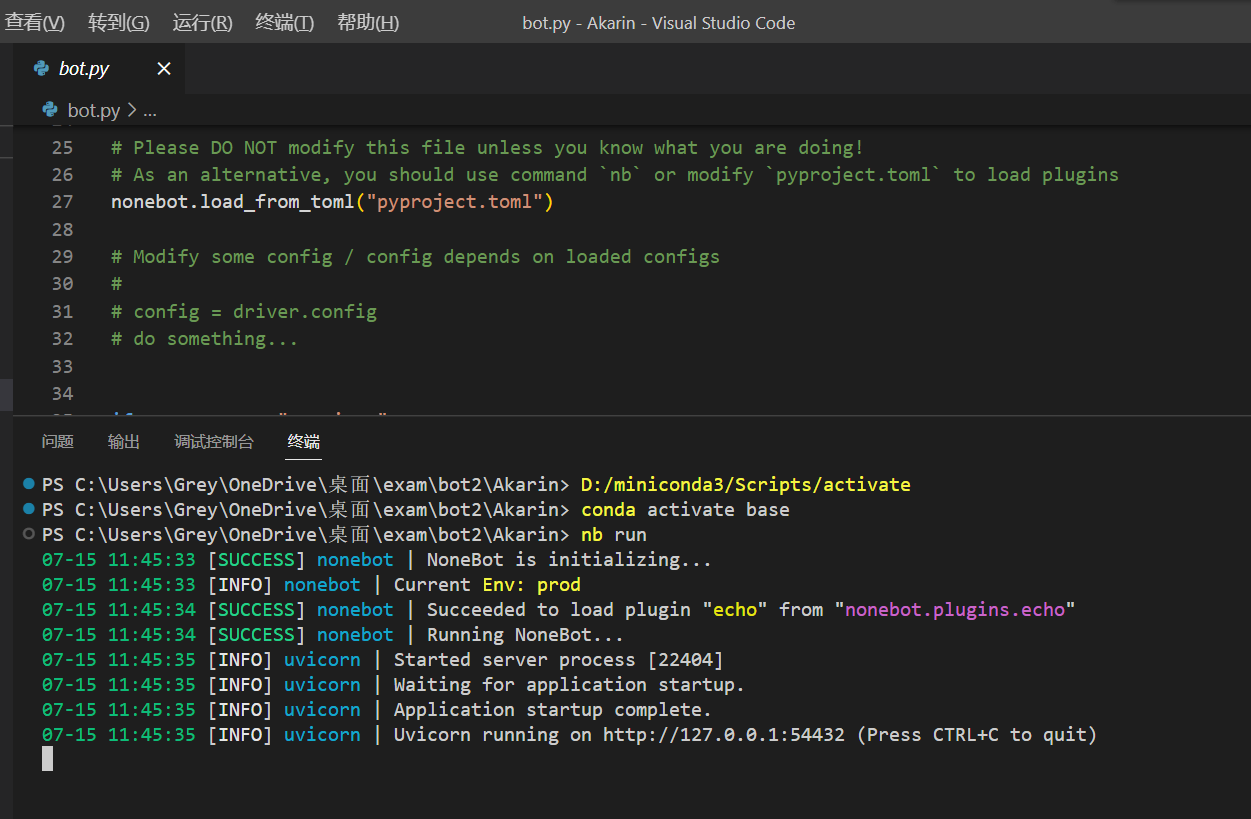Click the "Current Env: prod" log message
The width and height of the screenshot is (1251, 819).
click(x=487, y=585)
